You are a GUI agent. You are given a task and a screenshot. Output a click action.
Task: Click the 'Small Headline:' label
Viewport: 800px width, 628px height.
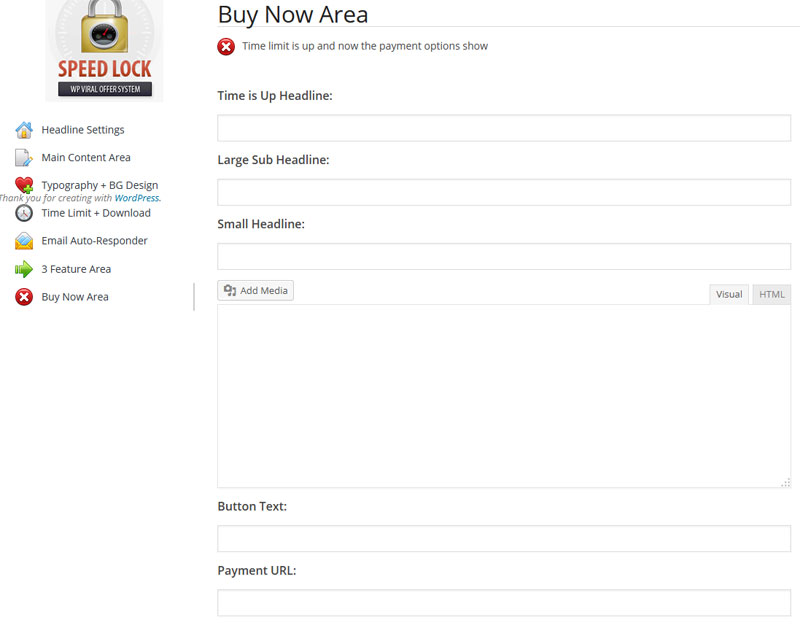pyautogui.click(x=261, y=224)
